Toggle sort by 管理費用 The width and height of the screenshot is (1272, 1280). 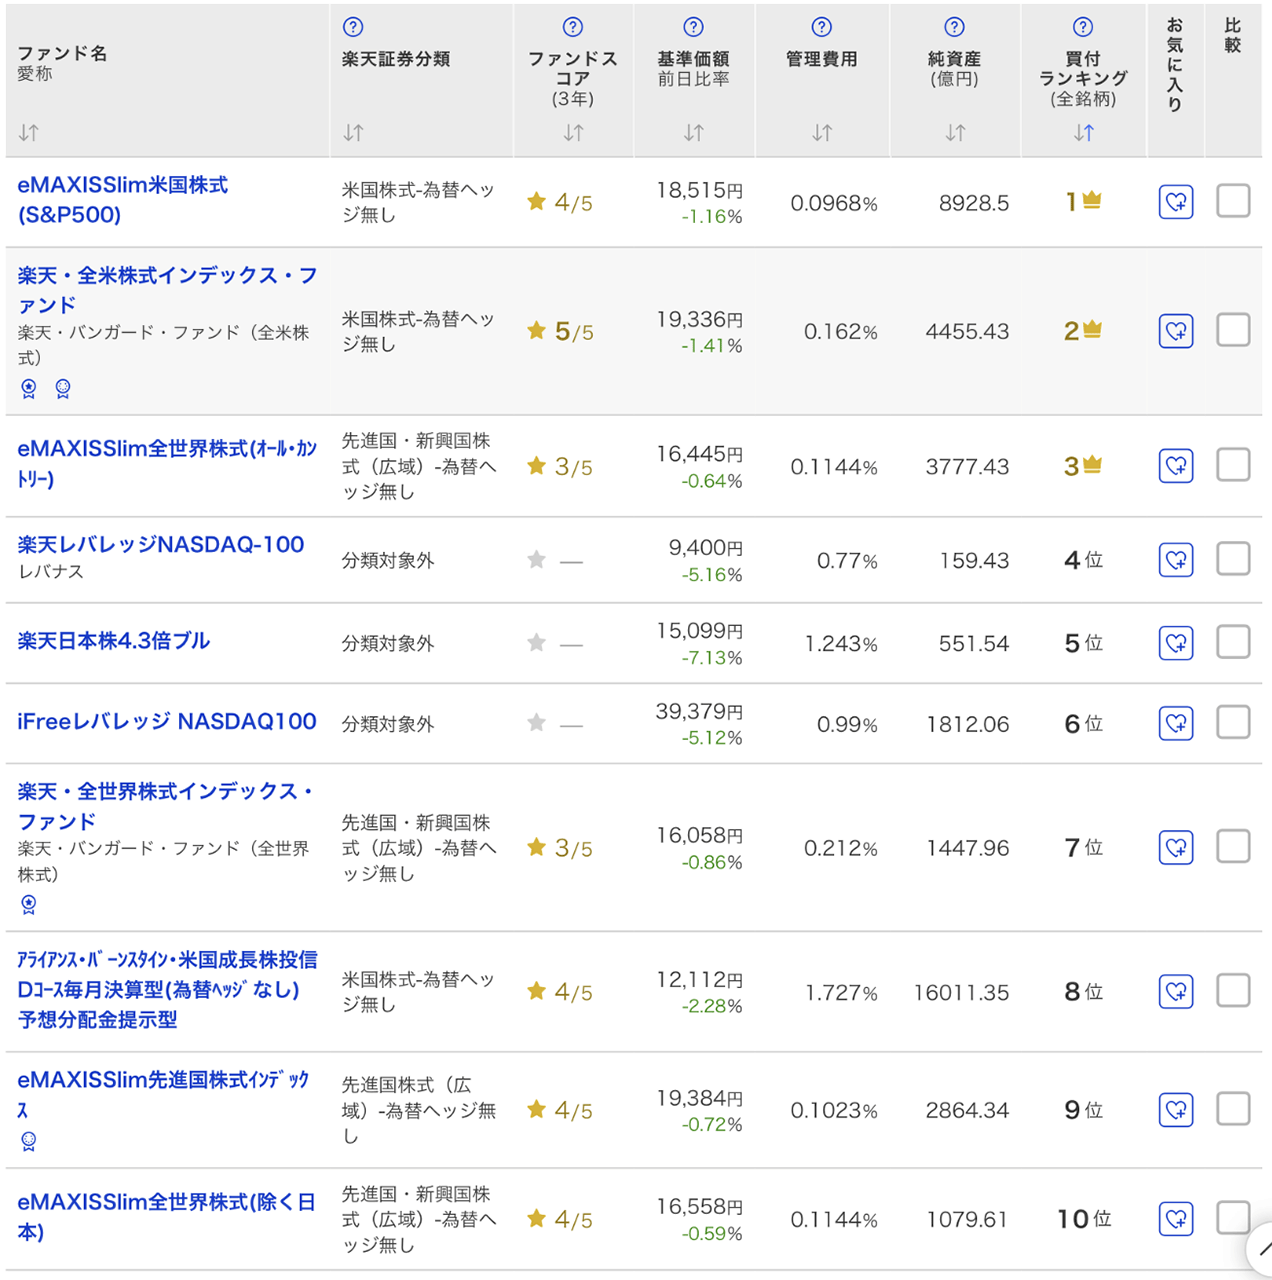click(x=820, y=133)
